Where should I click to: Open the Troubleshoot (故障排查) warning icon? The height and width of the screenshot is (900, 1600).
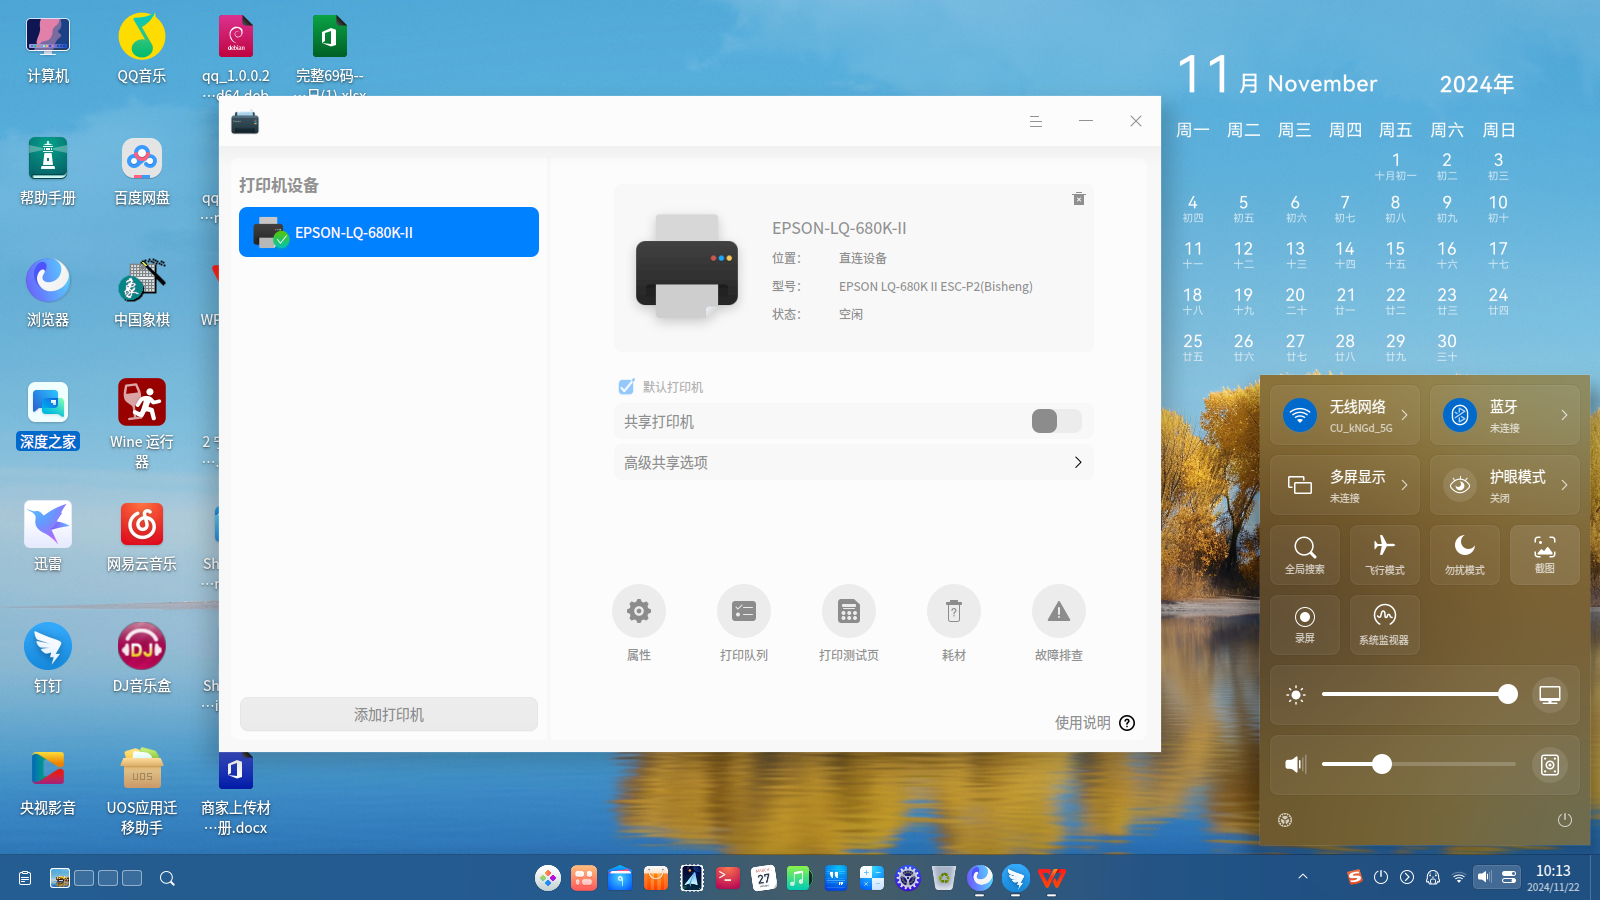coord(1059,611)
